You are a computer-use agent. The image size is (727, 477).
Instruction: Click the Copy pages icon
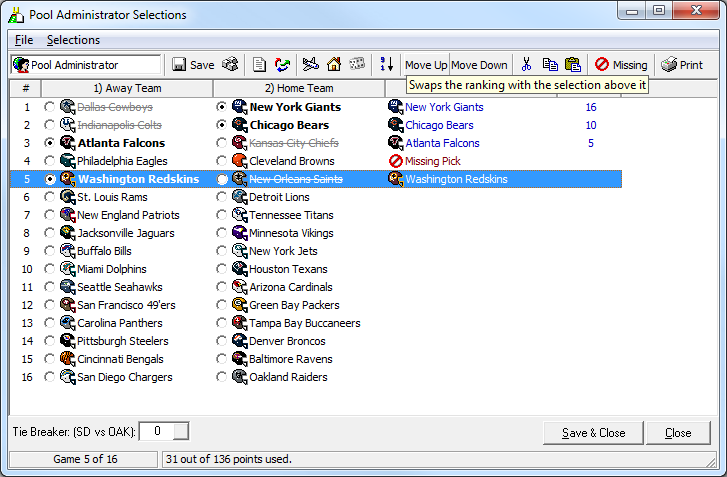tap(550, 64)
